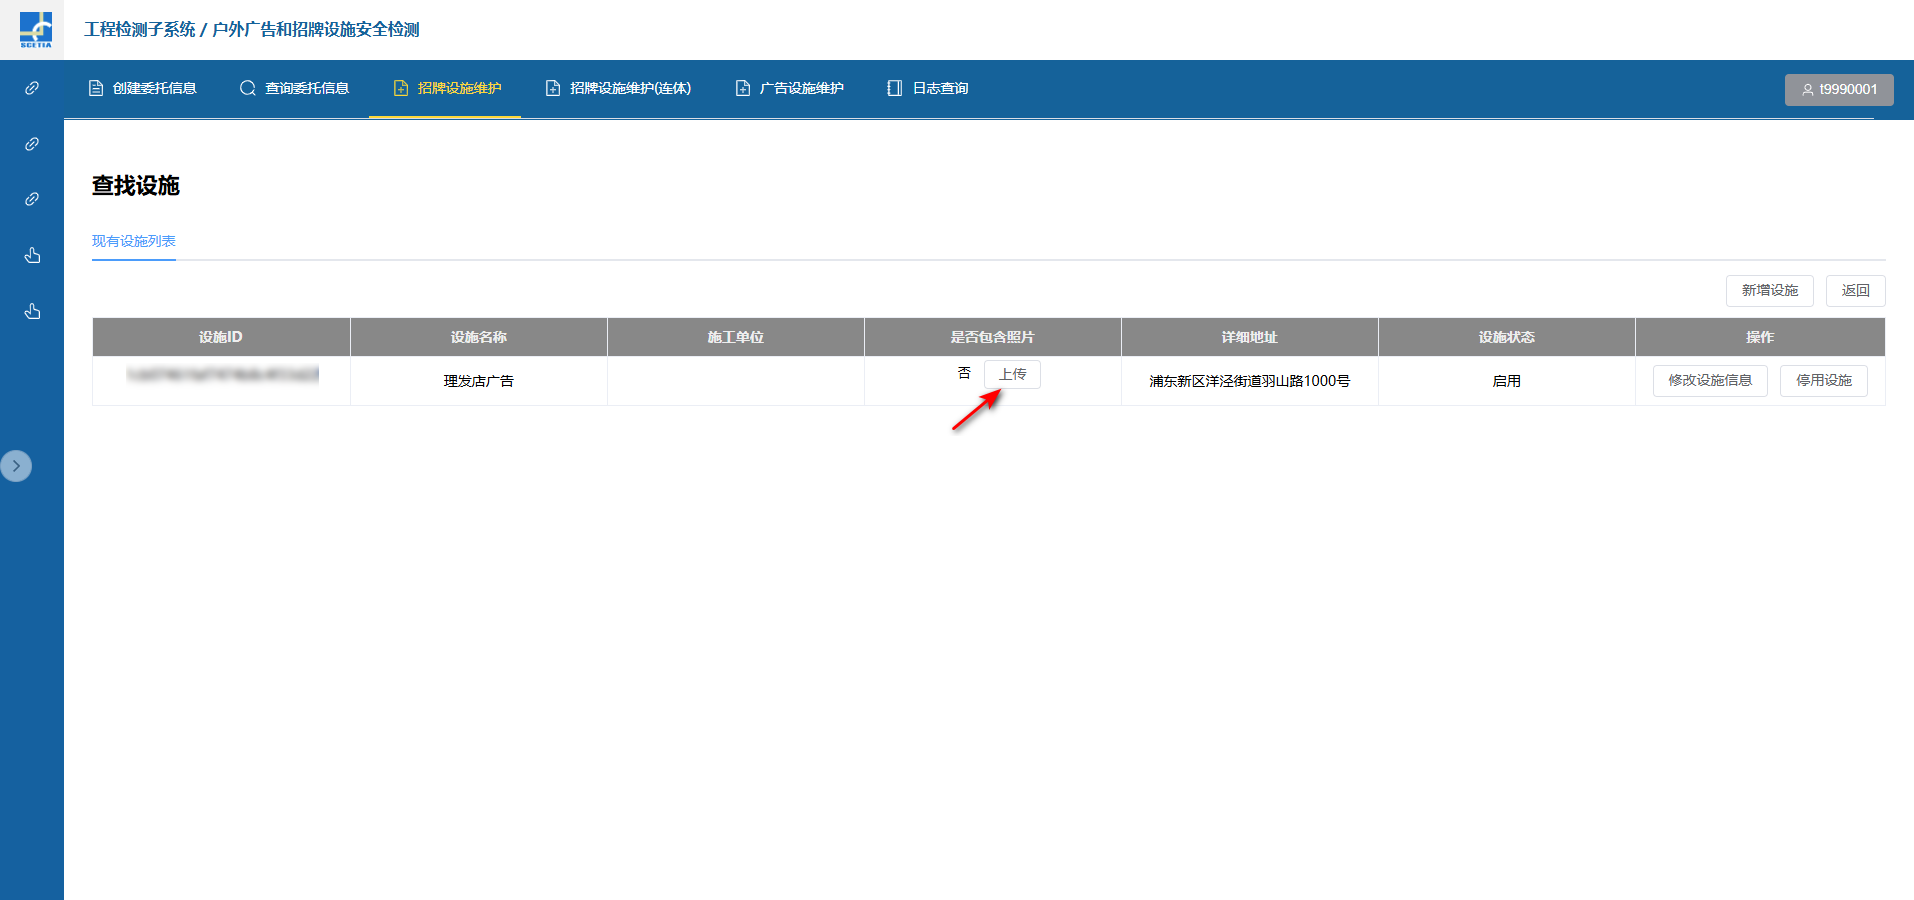Click the upper hand pointer icon in sidebar

[32, 256]
